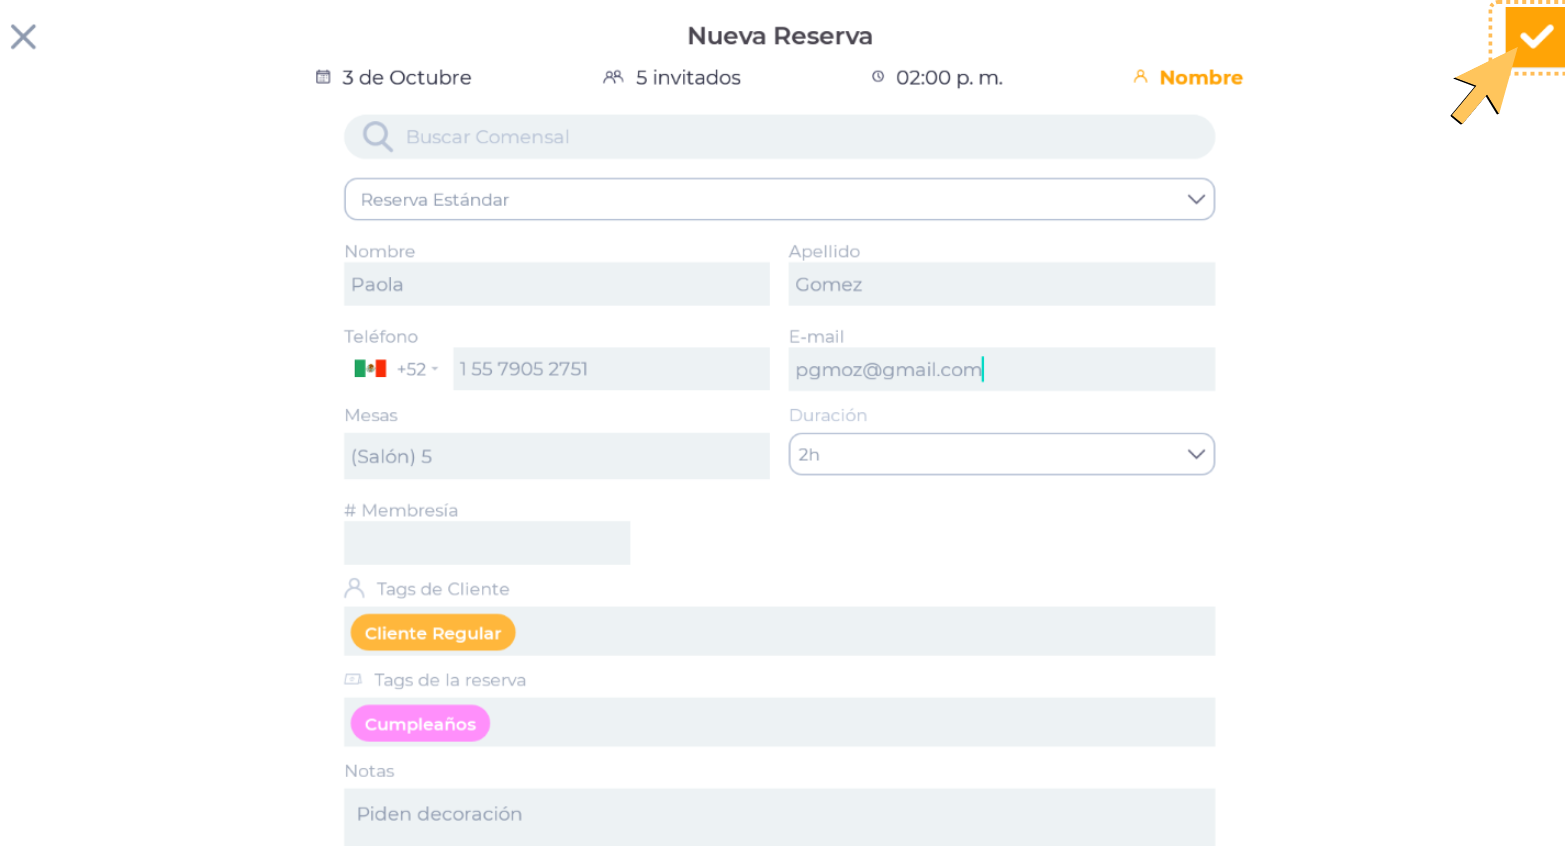Click the clock icon beside 02:00 p. m.
Image resolution: width=1565 pixels, height=853 pixels.
pos(878,77)
